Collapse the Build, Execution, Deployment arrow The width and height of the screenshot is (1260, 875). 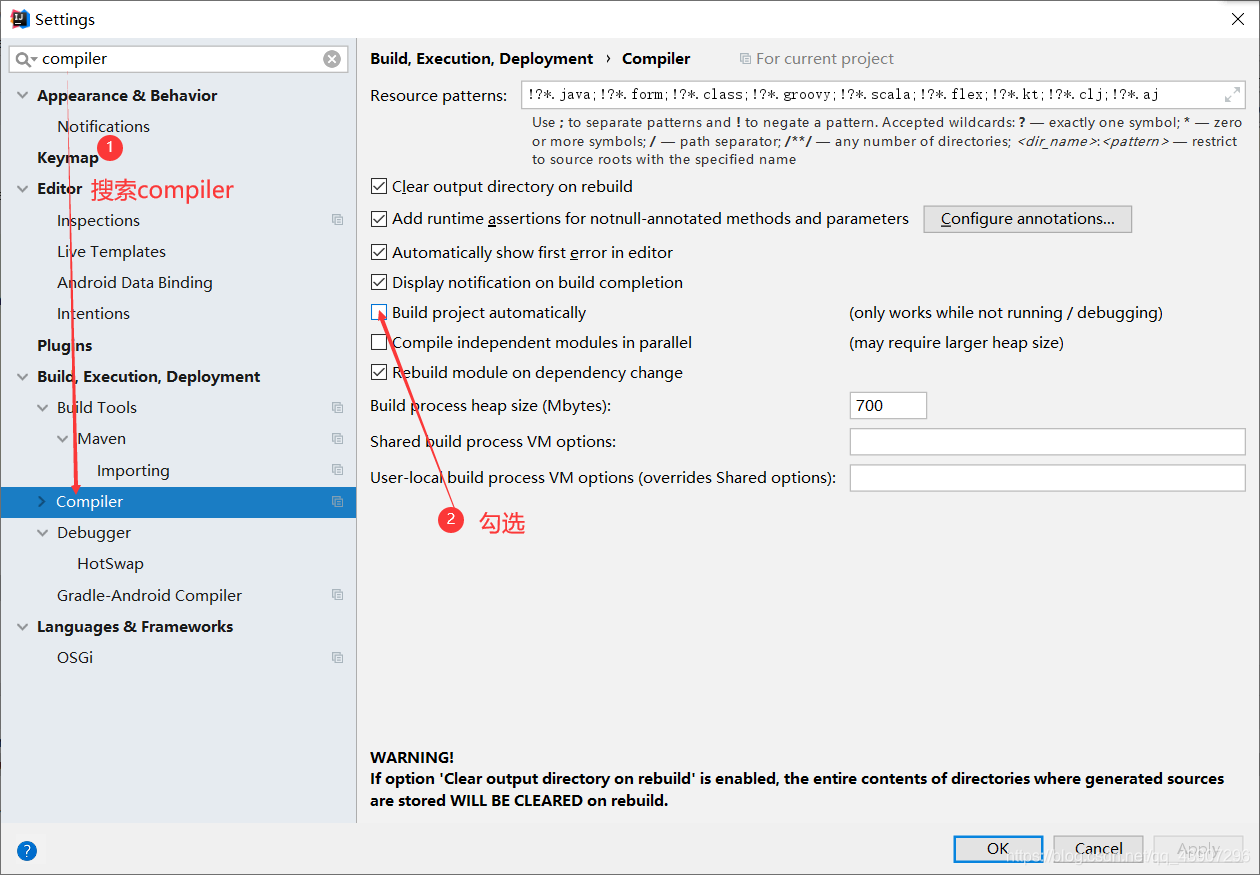pyautogui.click(x=22, y=376)
